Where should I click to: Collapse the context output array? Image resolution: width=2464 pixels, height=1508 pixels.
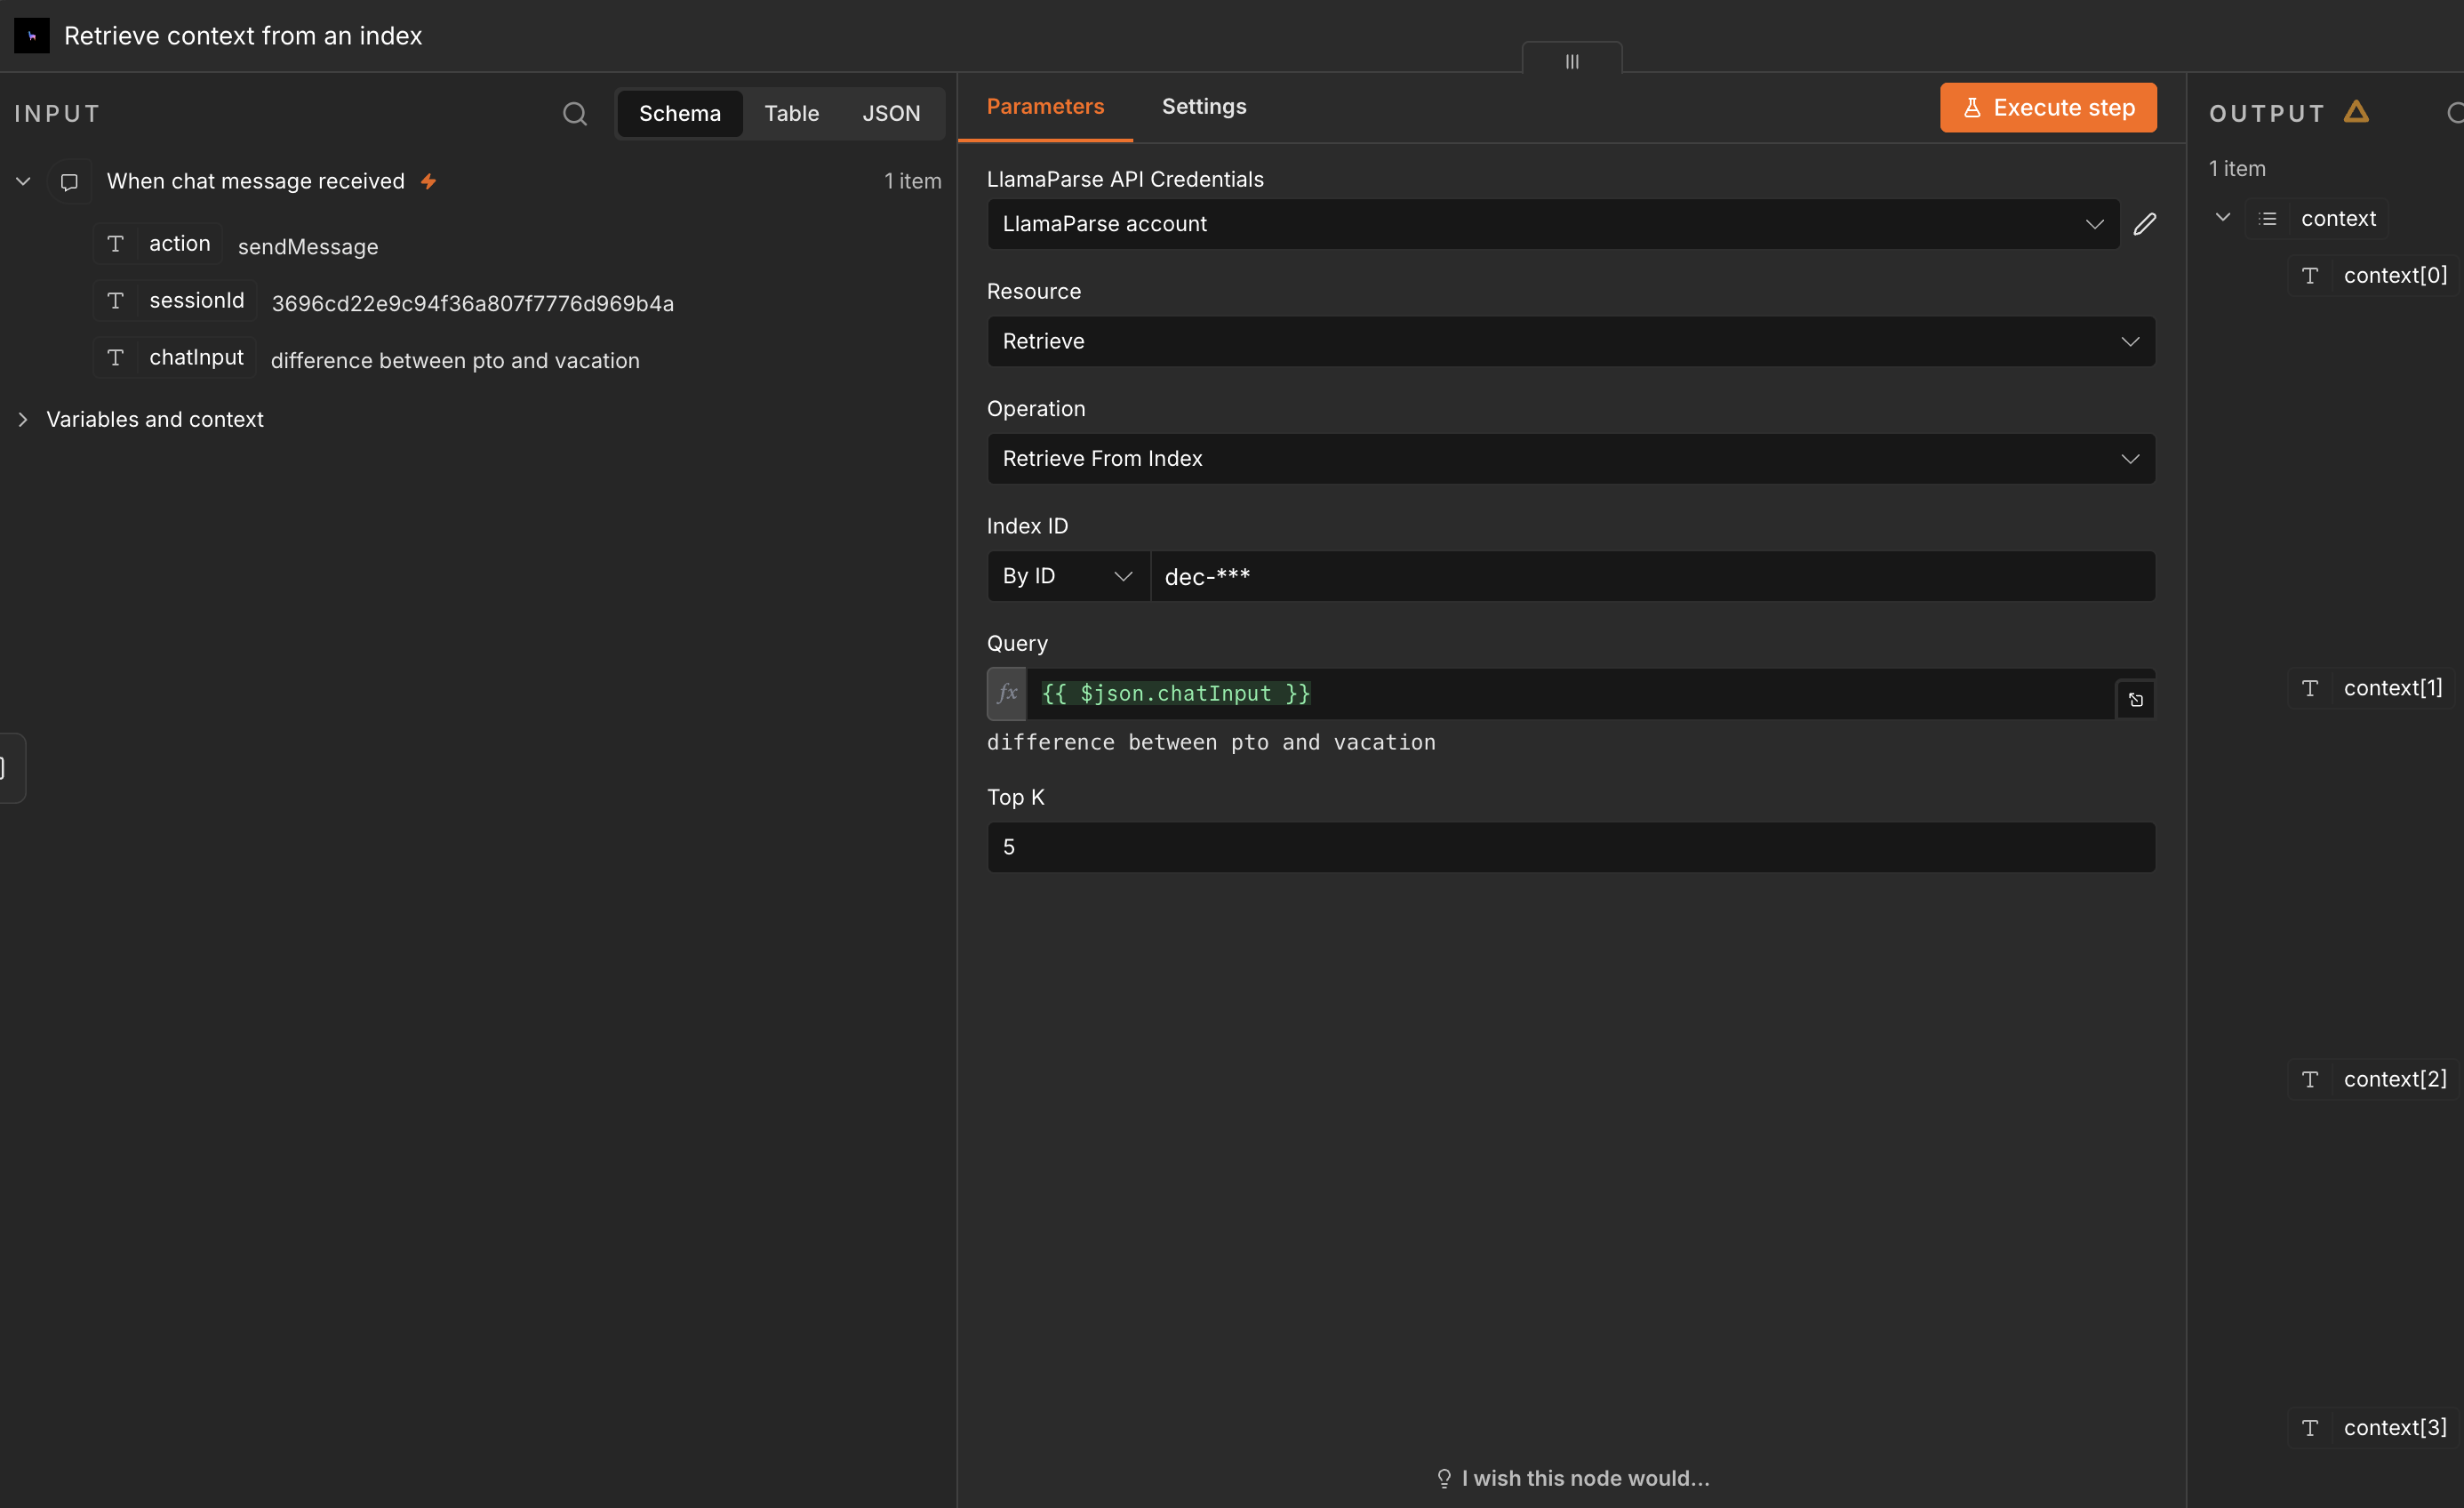2223,217
